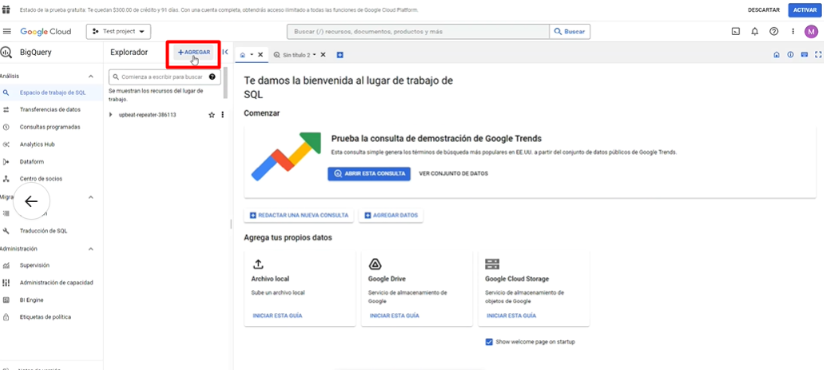Collapse the Análisis section
Viewport: 830px width, 390px height.
tap(91, 76)
